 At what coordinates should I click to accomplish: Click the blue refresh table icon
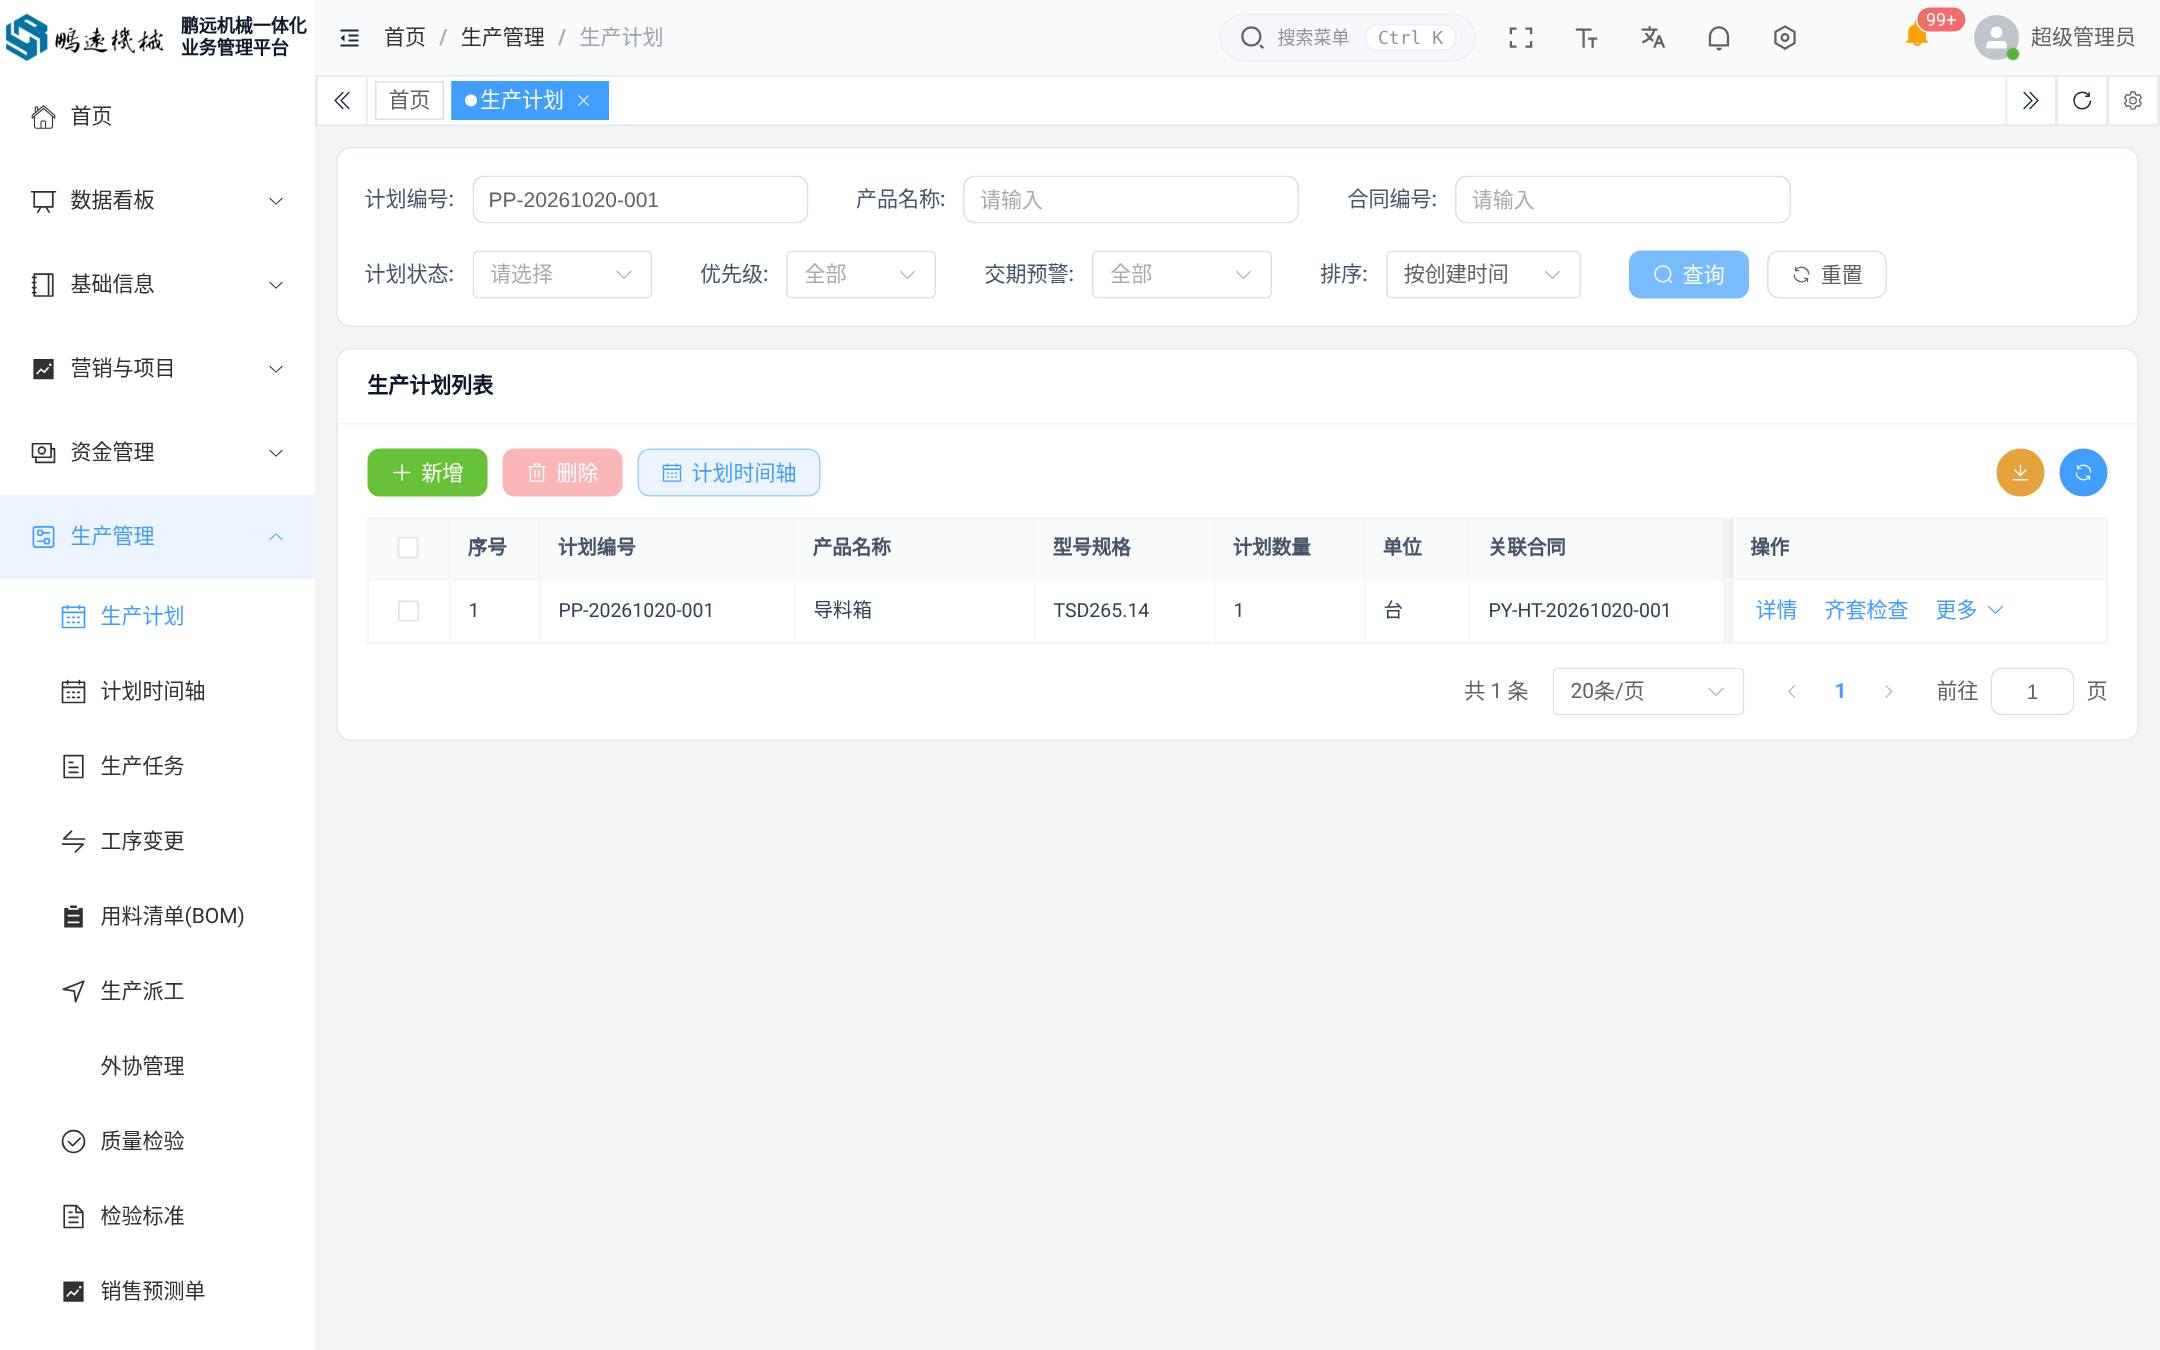pyautogui.click(x=2083, y=472)
